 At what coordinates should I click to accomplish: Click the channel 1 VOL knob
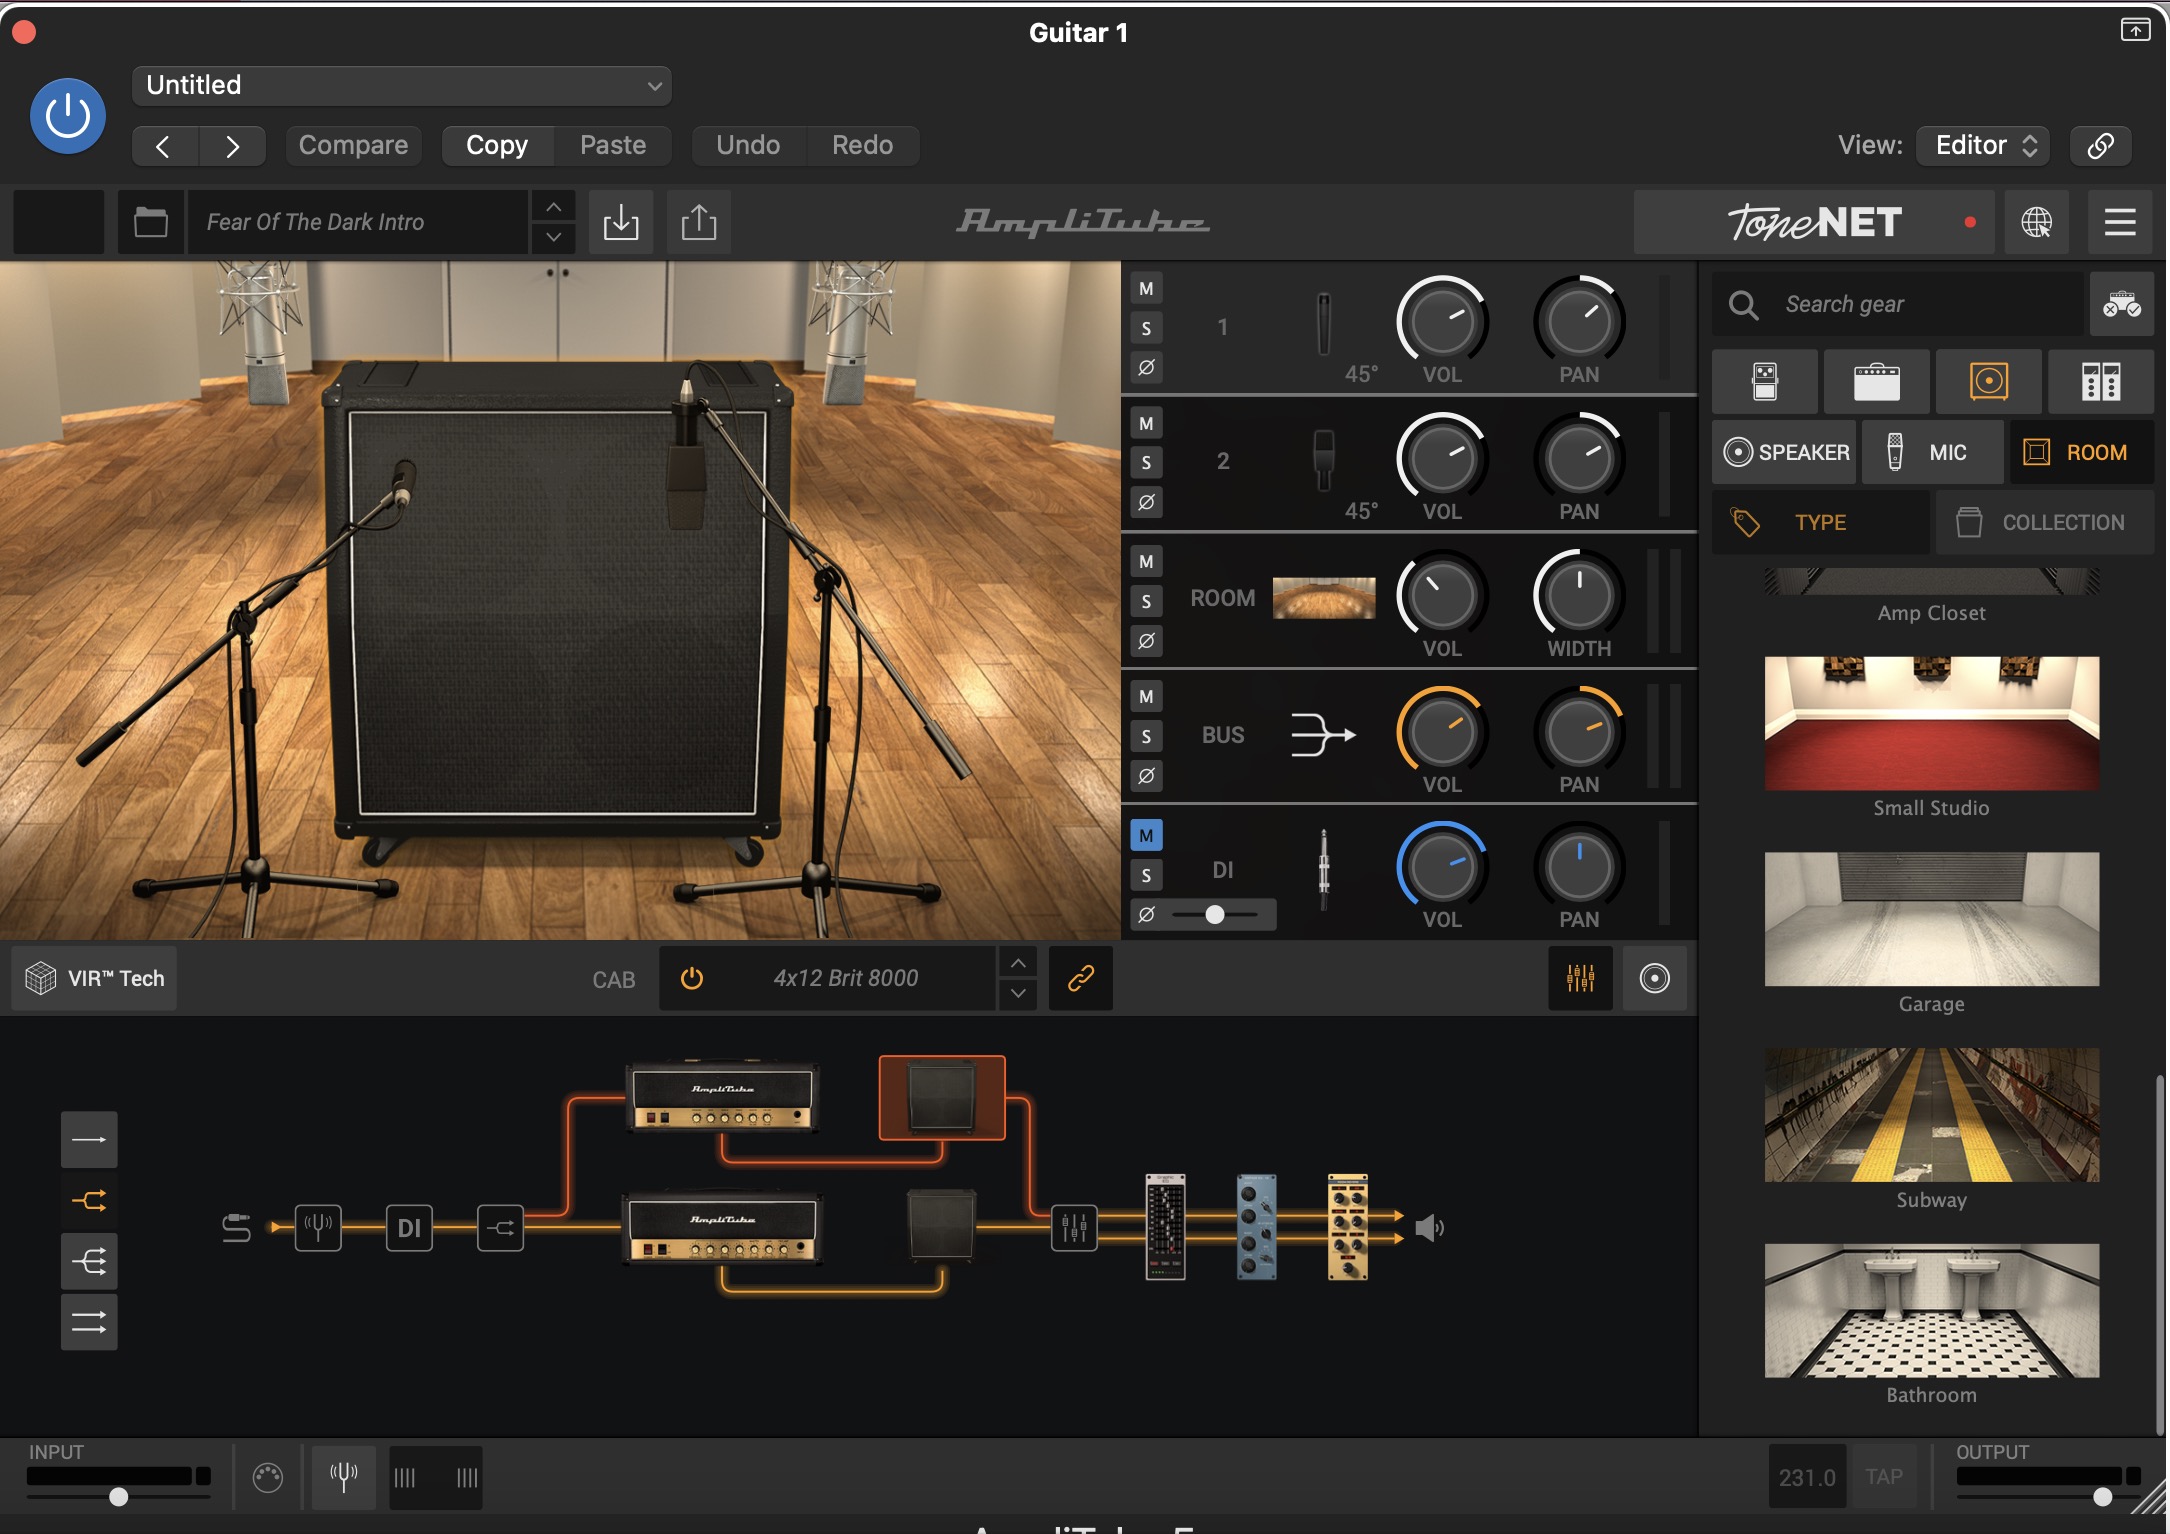click(x=1442, y=323)
